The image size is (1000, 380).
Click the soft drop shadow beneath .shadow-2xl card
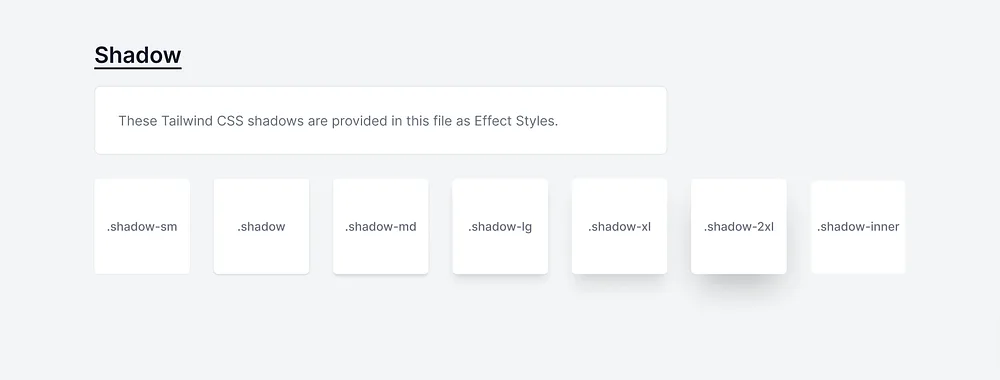[739, 287]
